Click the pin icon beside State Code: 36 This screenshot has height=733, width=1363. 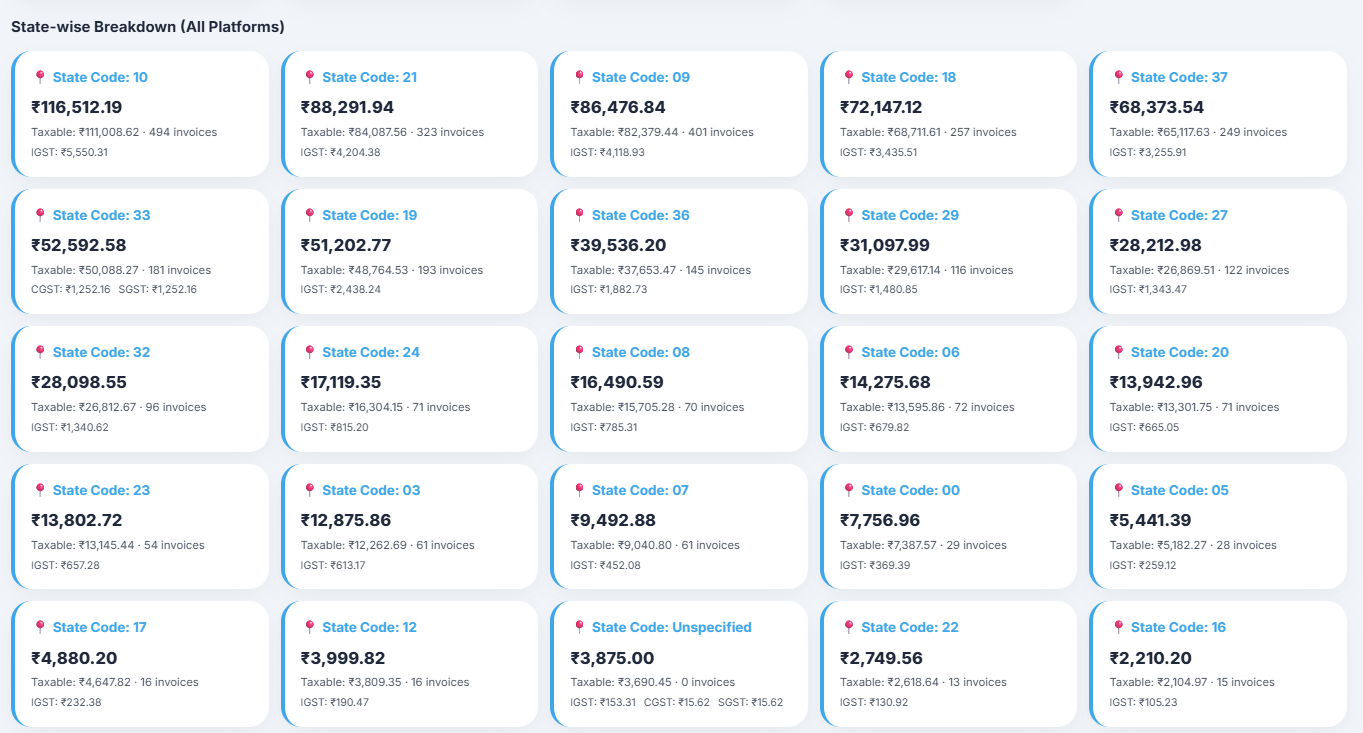coord(579,215)
